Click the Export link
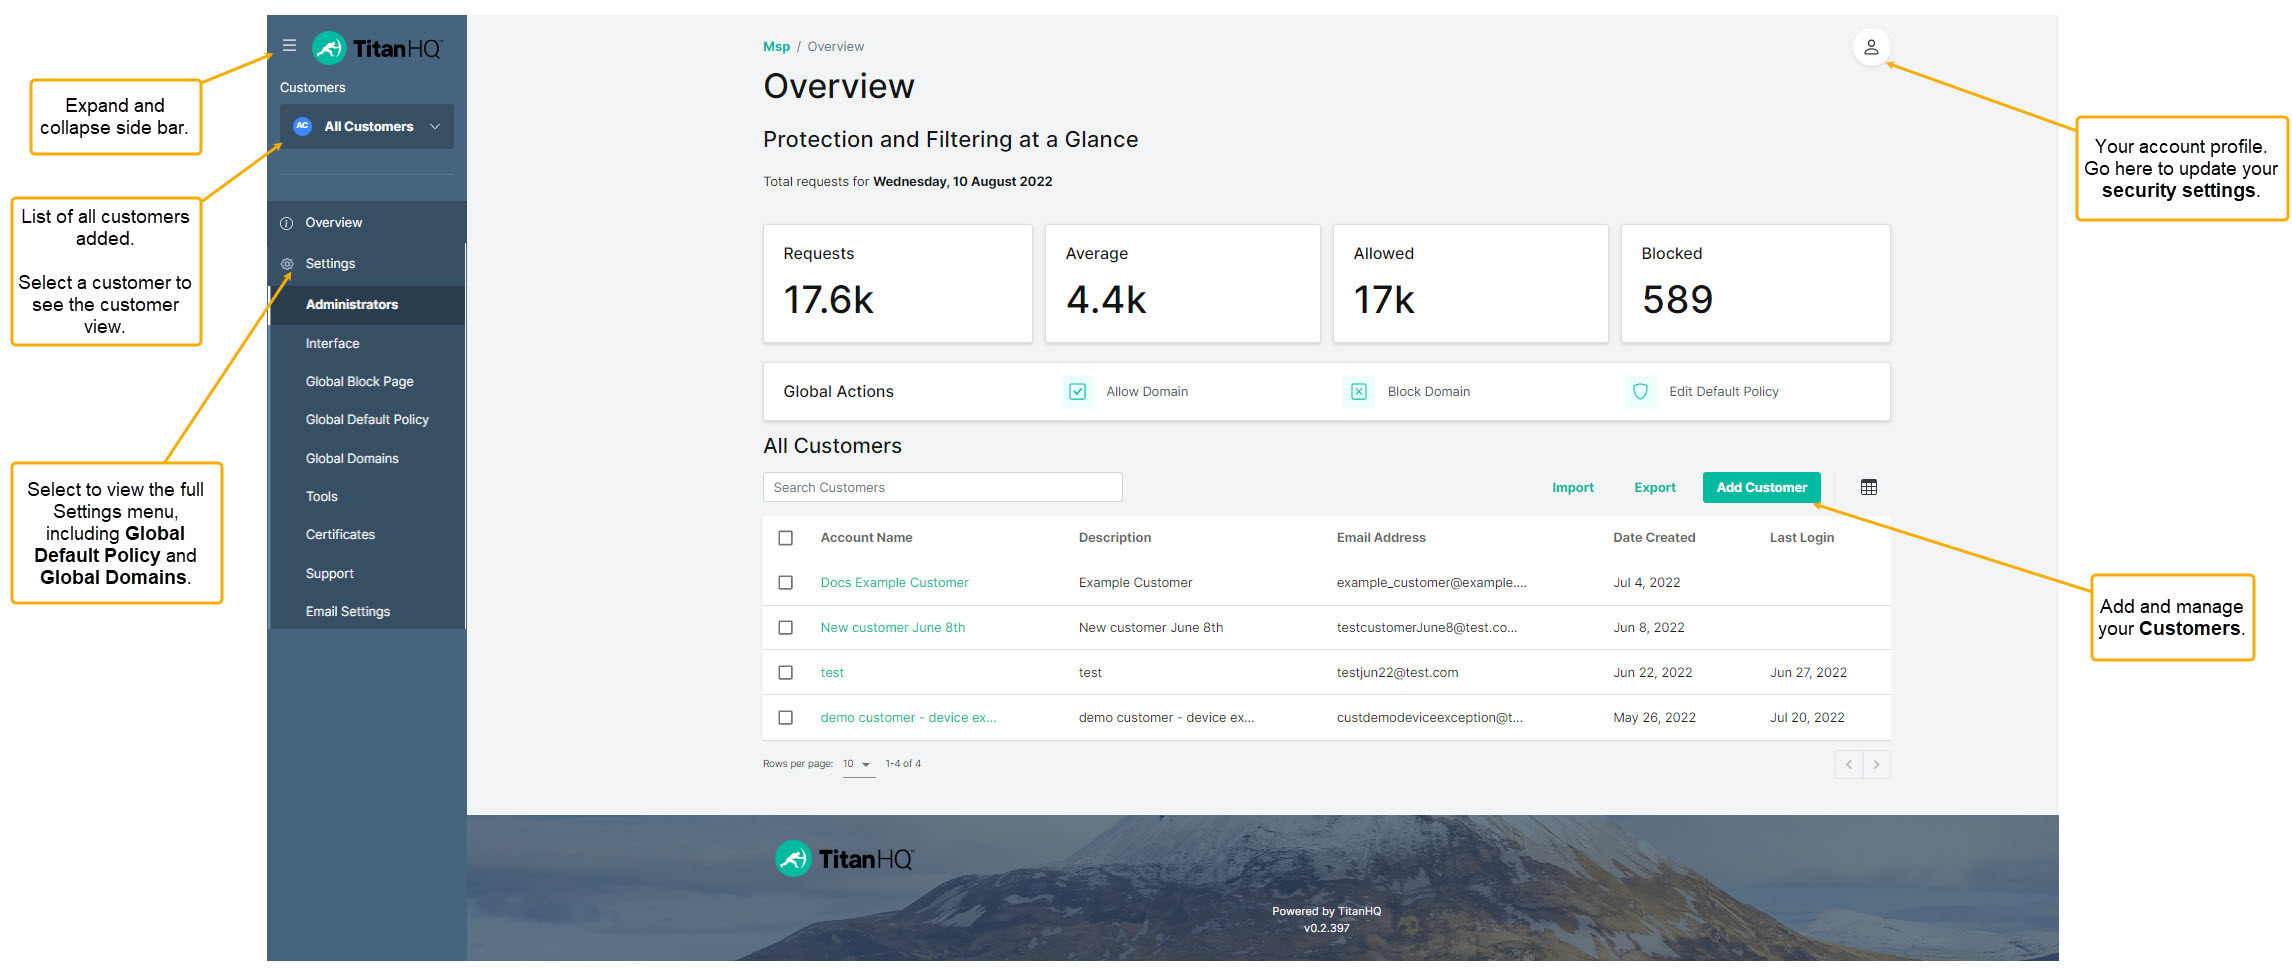The image size is (2292, 969). pyautogui.click(x=1654, y=488)
